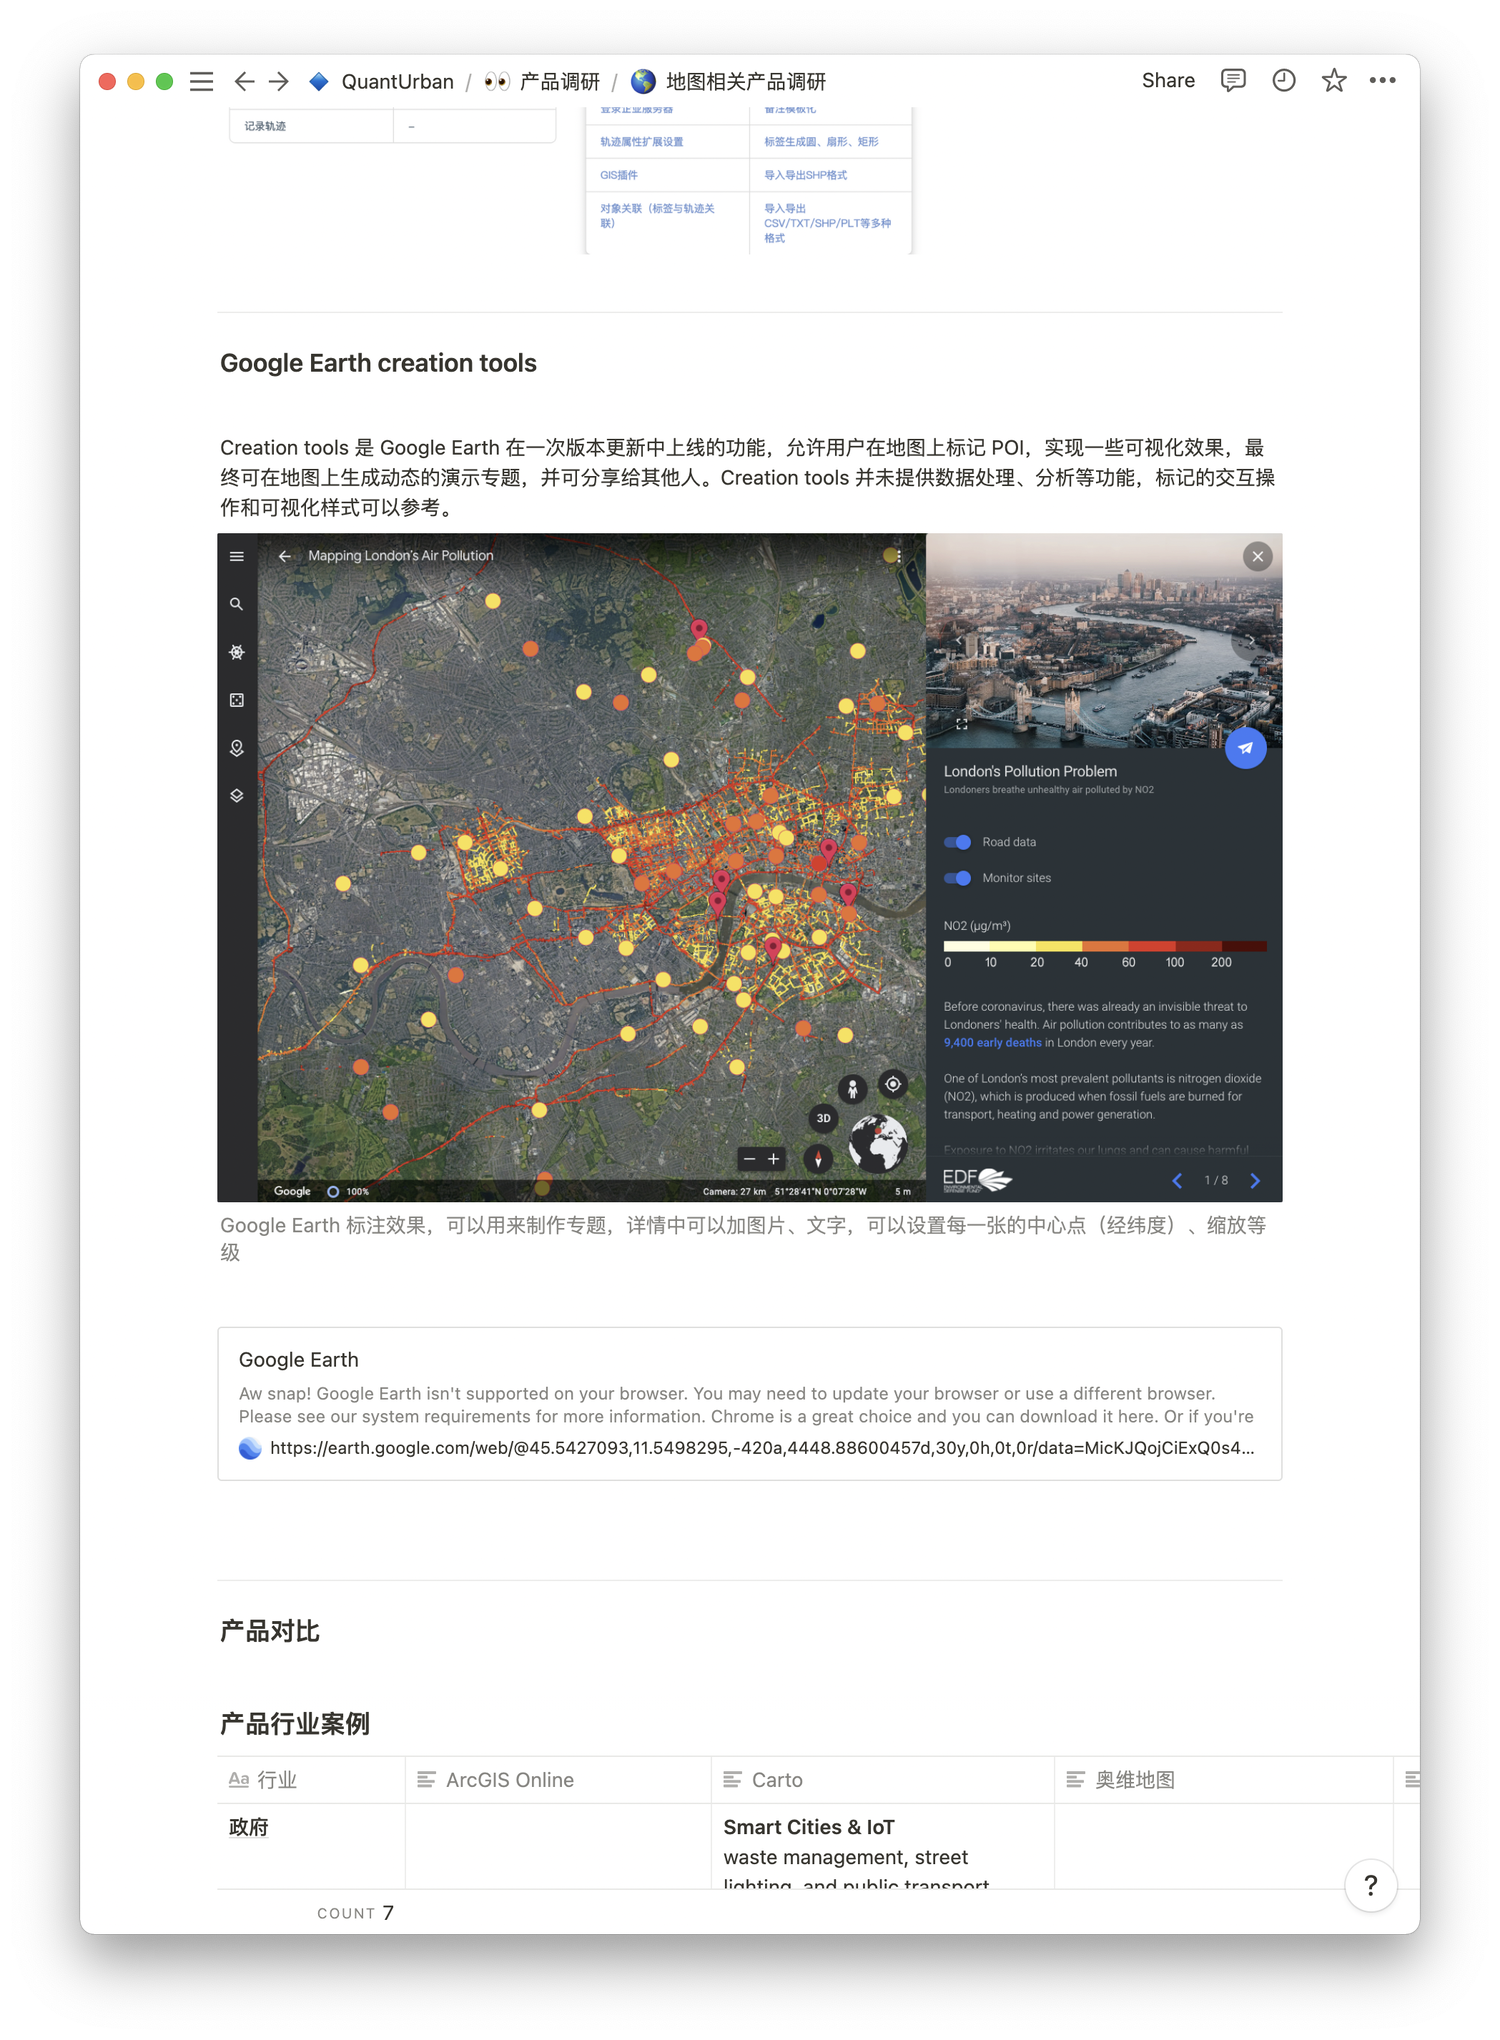The width and height of the screenshot is (1500, 2040).
Task: Click the EDF logo in panel
Action: click(x=977, y=1180)
